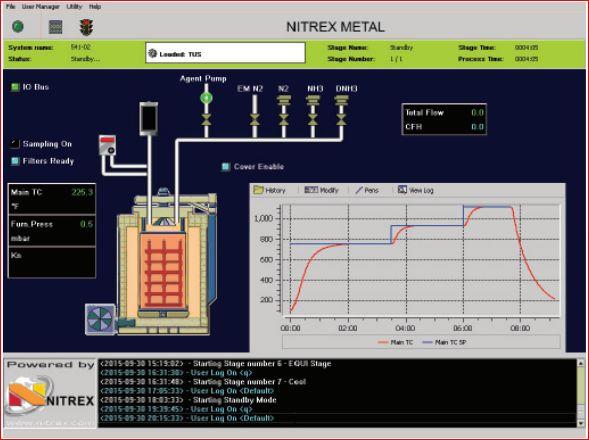
Task: Click the log scroll up arrow
Action: (581, 364)
